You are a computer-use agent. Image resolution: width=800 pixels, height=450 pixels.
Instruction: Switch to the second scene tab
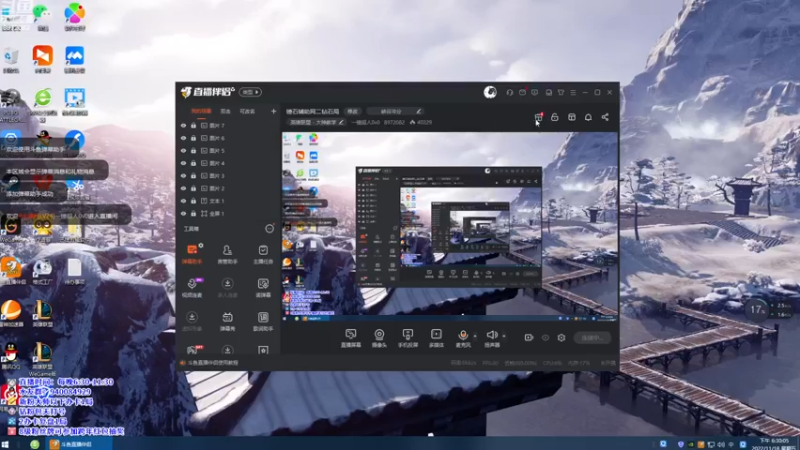(226, 111)
